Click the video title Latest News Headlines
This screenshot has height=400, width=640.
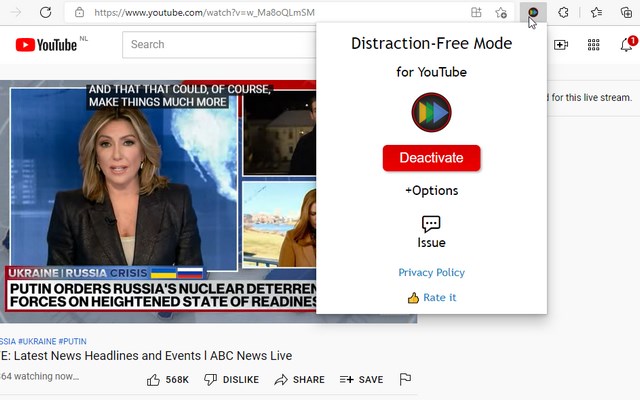coord(146,356)
